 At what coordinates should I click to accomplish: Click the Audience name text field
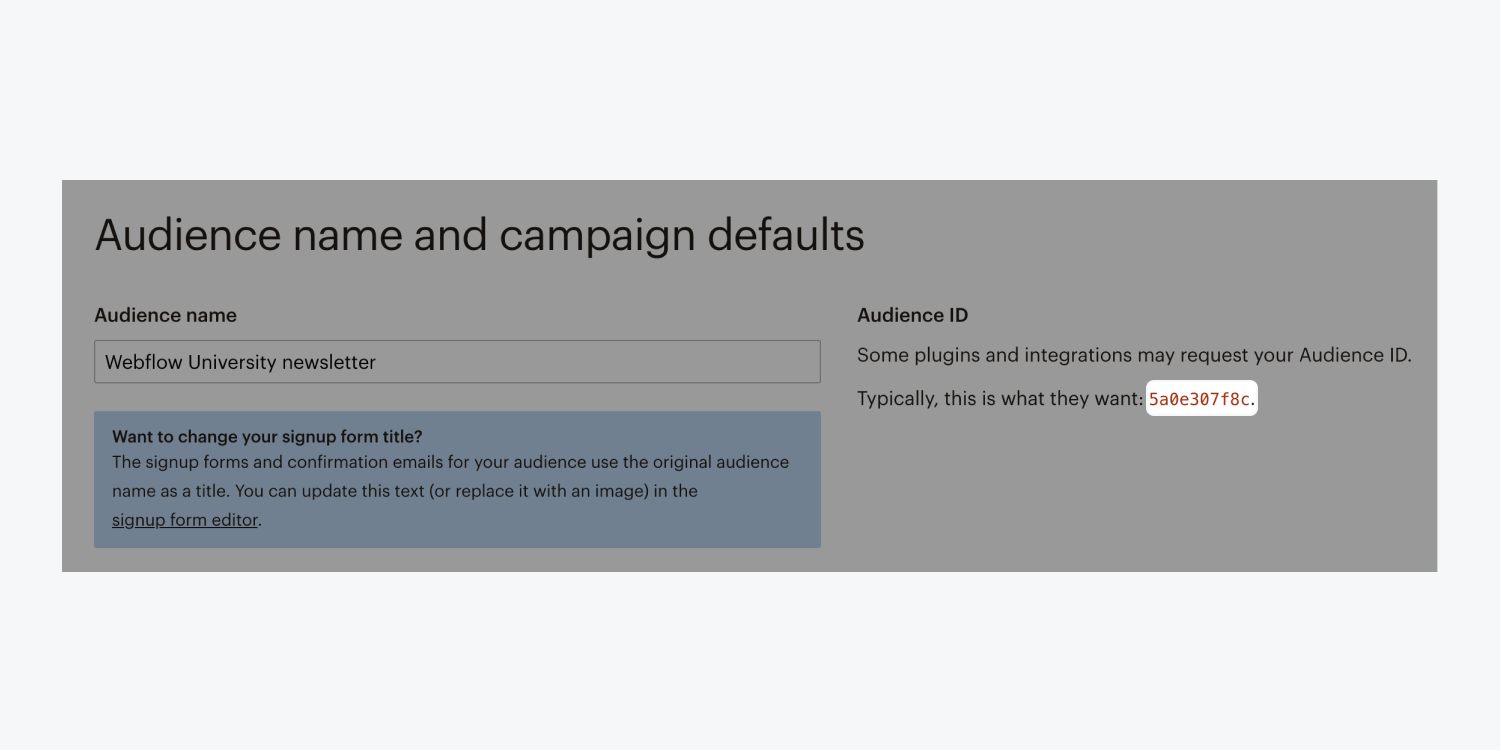tap(457, 362)
